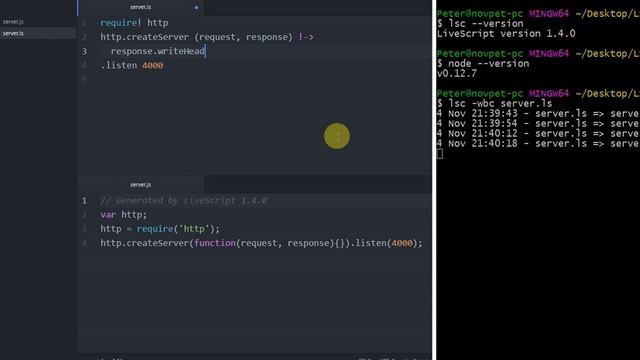Click the unsaved-changes dot on the upper editor tab
This screenshot has width=640, height=360.
tap(196, 8)
